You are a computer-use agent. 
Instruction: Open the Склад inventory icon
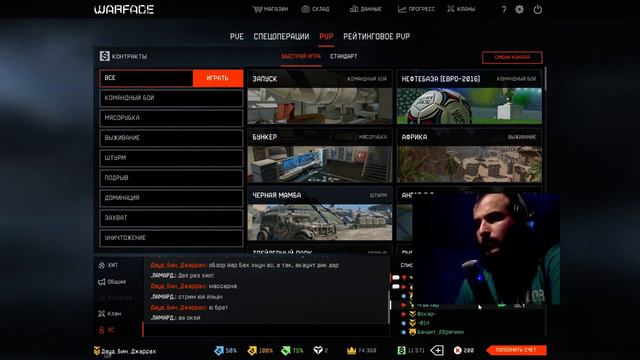(x=305, y=9)
